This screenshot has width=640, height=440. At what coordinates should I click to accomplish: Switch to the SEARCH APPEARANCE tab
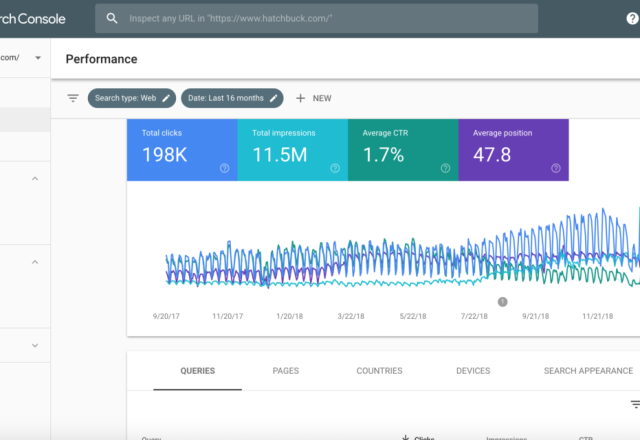coord(588,371)
